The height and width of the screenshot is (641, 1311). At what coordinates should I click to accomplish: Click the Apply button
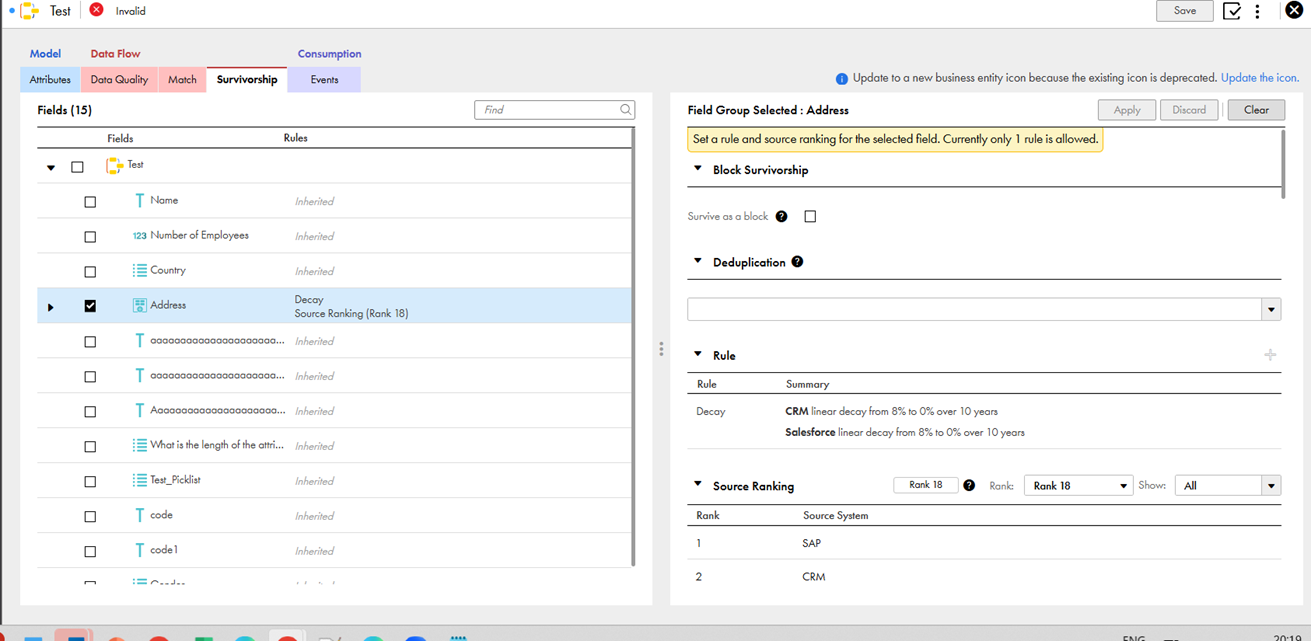1127,110
